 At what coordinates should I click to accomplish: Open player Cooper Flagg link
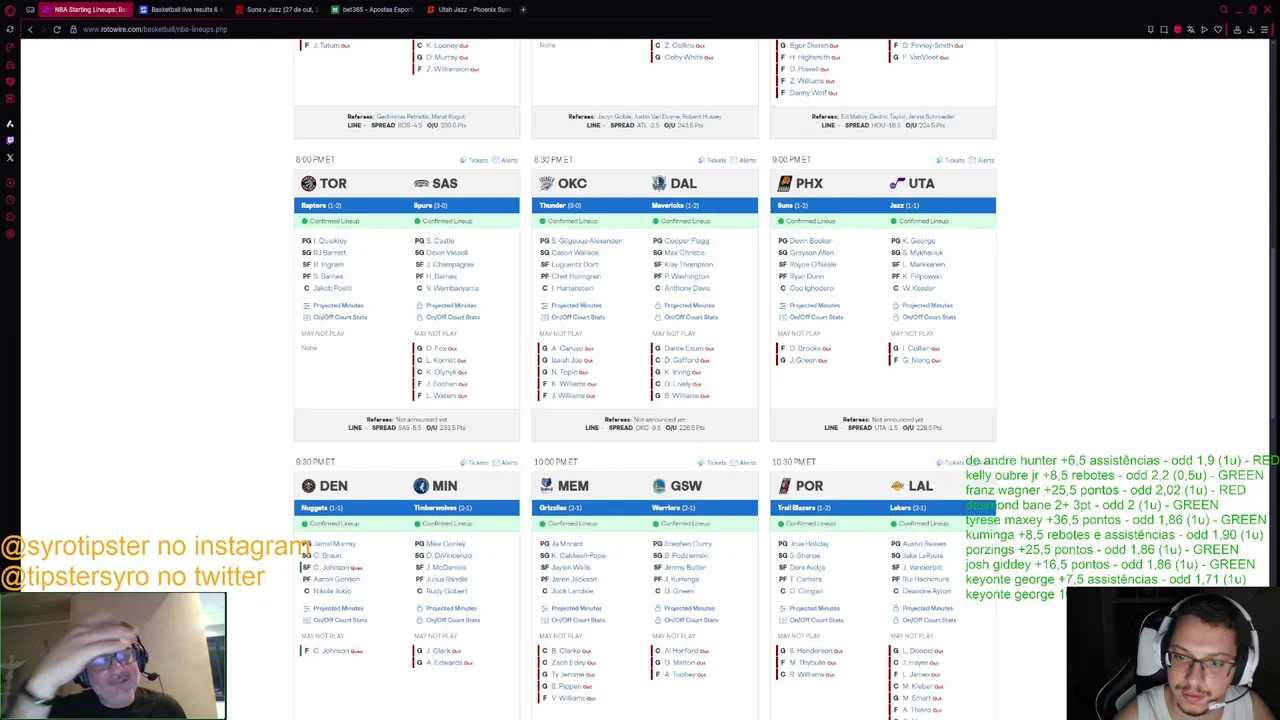coord(687,241)
